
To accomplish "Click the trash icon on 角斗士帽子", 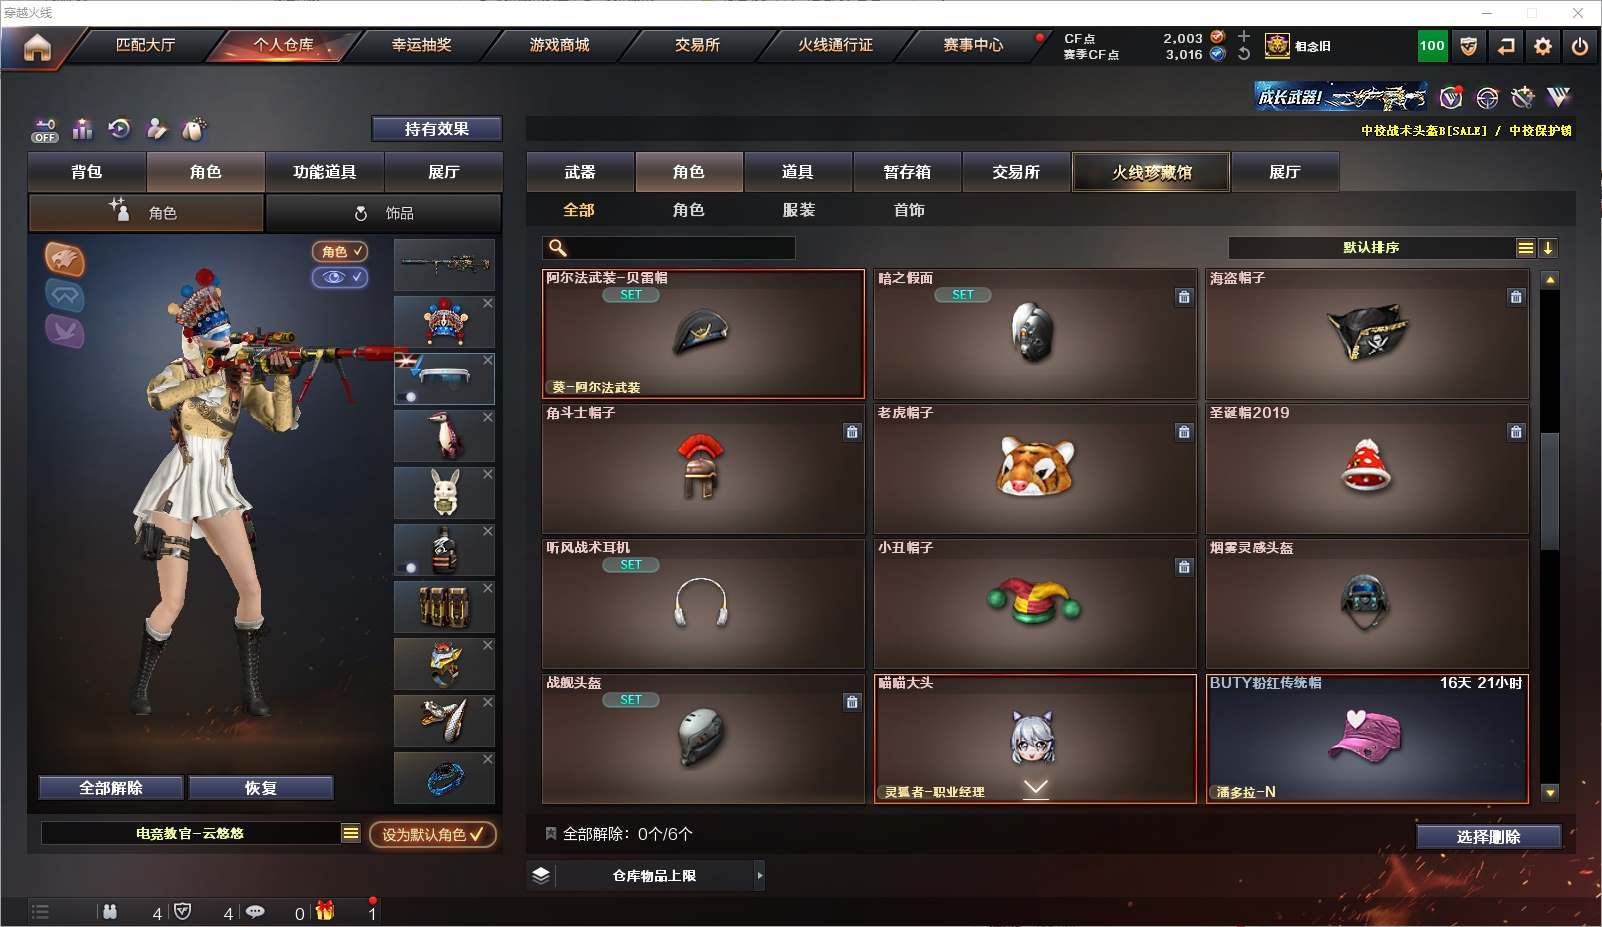I will tap(852, 432).
